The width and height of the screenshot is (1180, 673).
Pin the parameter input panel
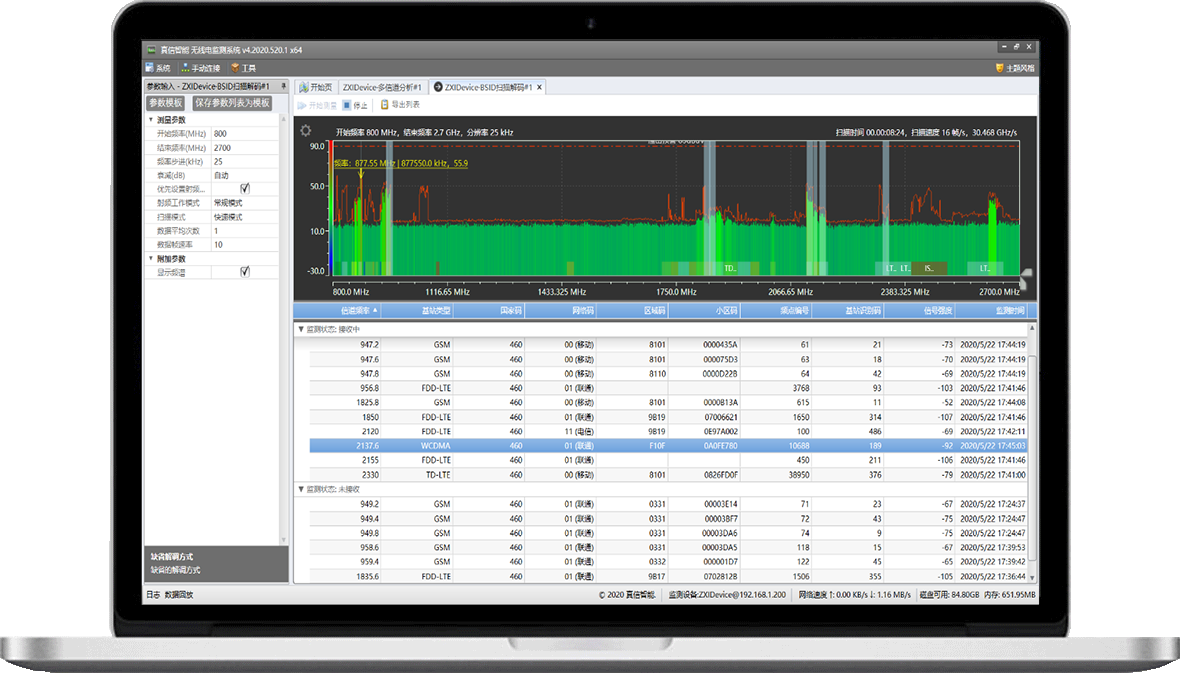284,86
